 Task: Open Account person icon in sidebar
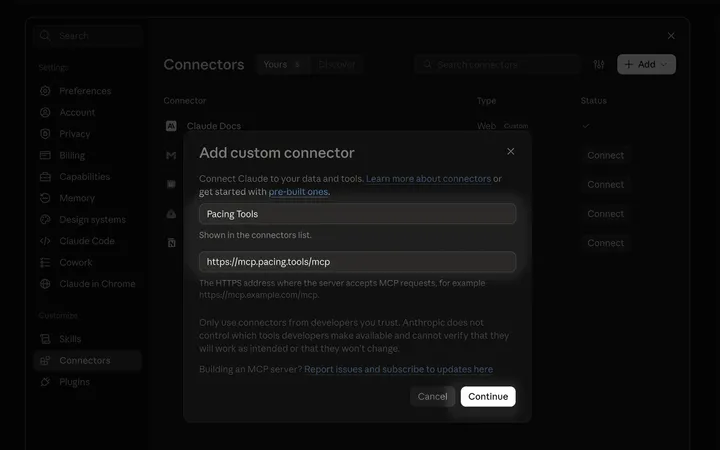pos(45,112)
